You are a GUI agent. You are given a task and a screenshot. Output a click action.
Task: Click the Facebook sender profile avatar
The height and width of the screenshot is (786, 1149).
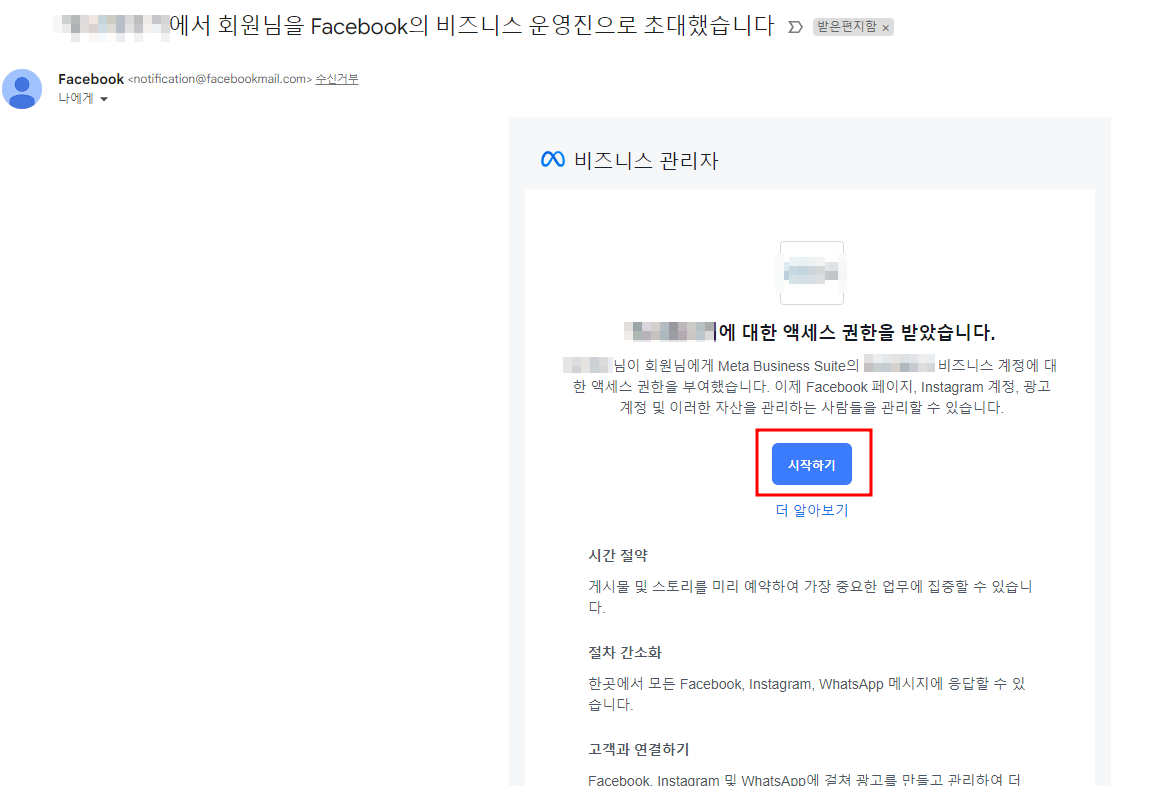pos(22,89)
